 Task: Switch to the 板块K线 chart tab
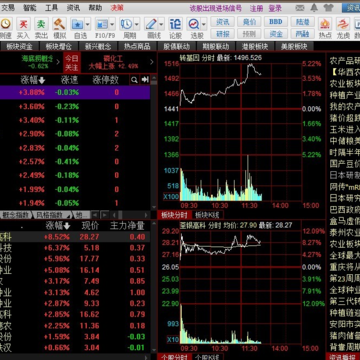207,215
